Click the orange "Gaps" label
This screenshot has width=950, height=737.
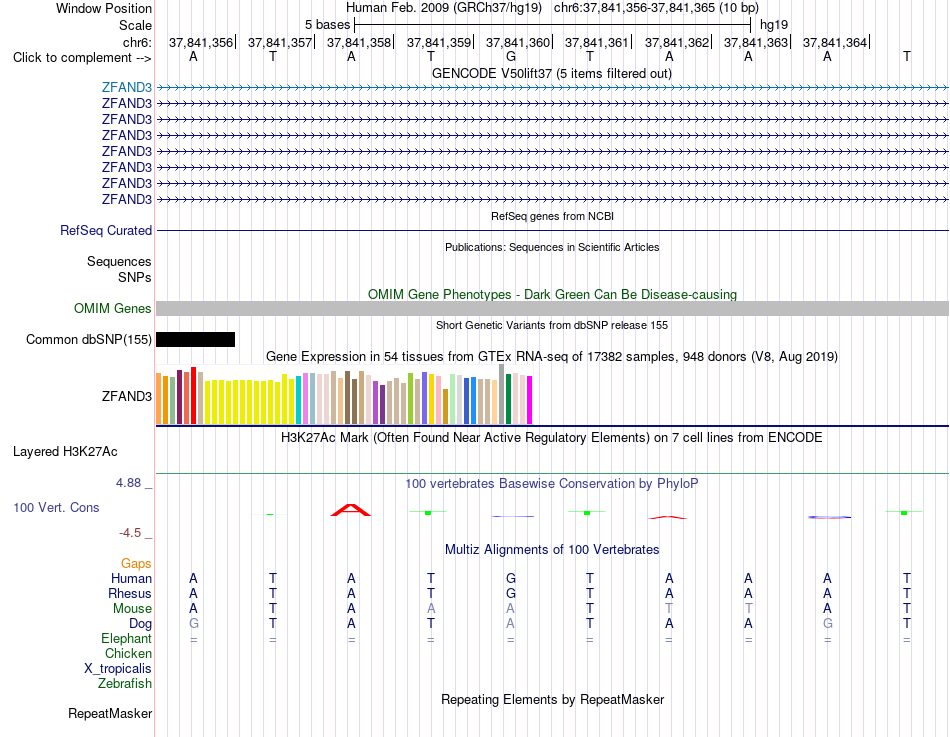coord(136,564)
